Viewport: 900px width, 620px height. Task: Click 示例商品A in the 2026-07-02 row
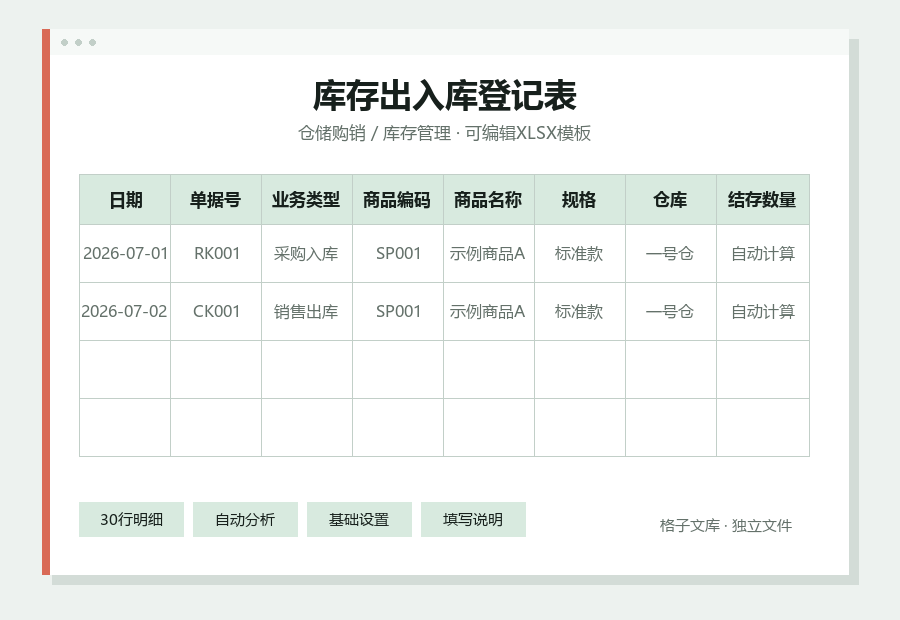[x=489, y=312]
